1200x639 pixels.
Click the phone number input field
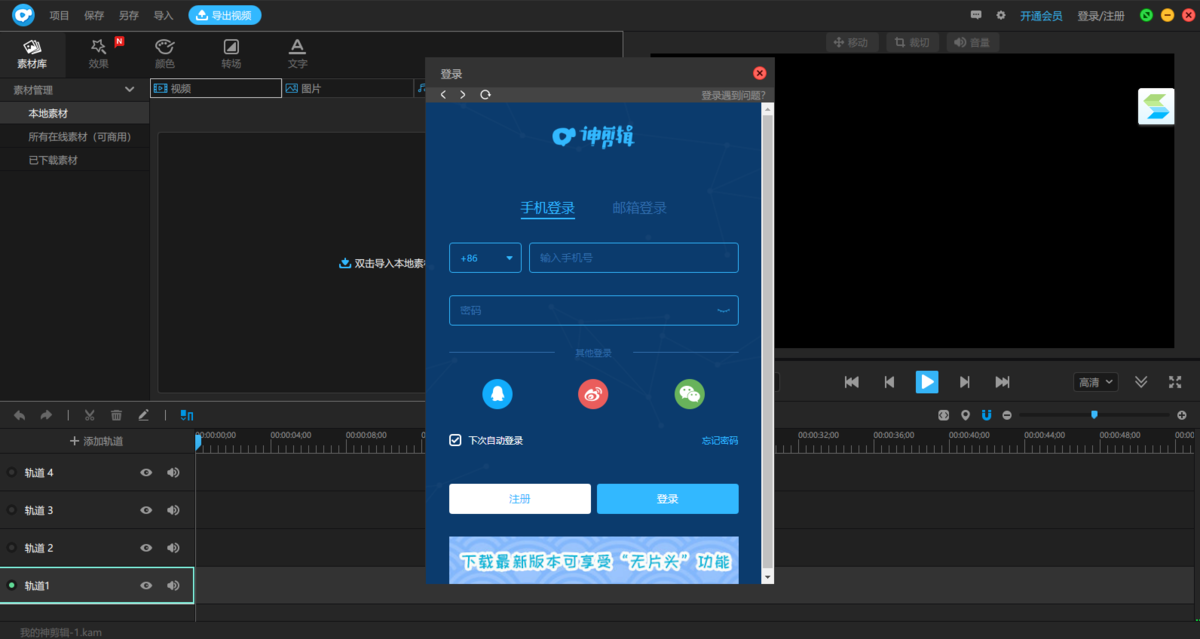pyautogui.click(x=633, y=257)
